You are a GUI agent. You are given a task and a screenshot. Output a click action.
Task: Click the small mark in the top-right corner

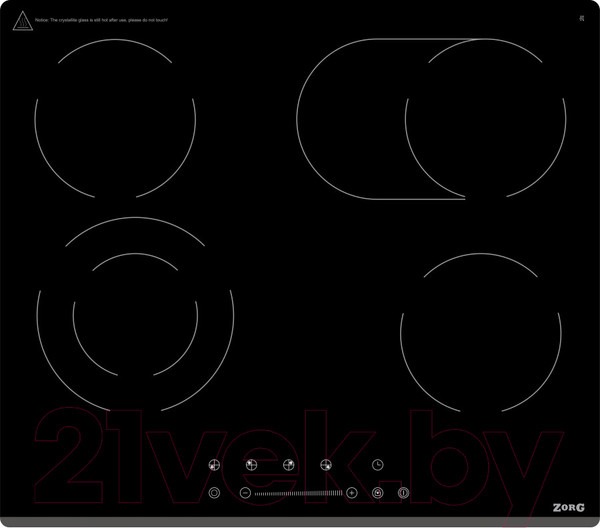[581, 19]
